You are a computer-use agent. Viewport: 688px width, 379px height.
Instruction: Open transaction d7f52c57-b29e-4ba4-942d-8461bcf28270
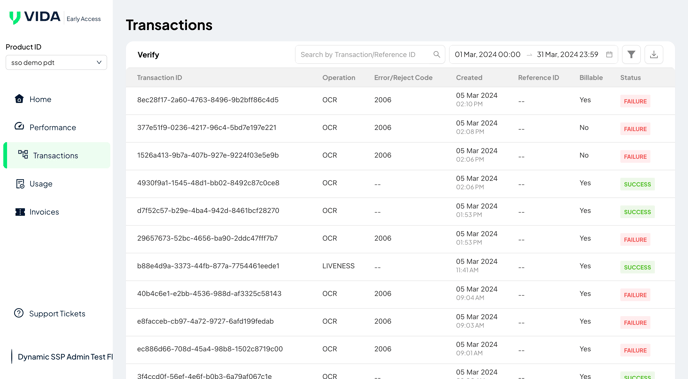[x=208, y=211]
